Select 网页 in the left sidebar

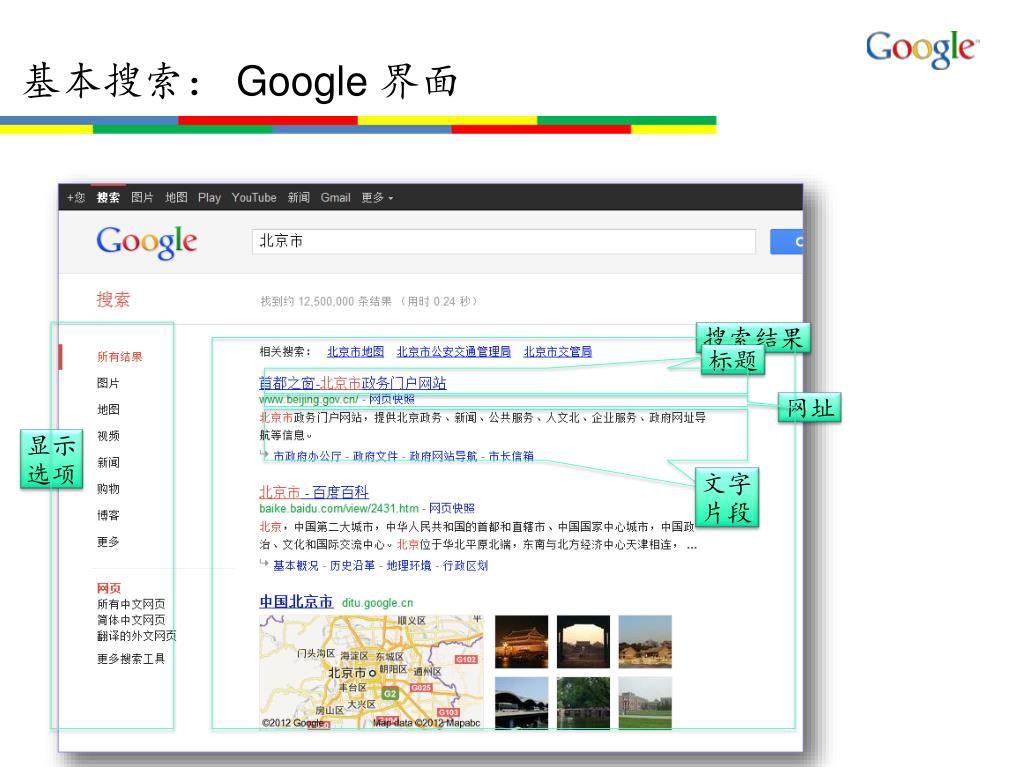pos(109,588)
